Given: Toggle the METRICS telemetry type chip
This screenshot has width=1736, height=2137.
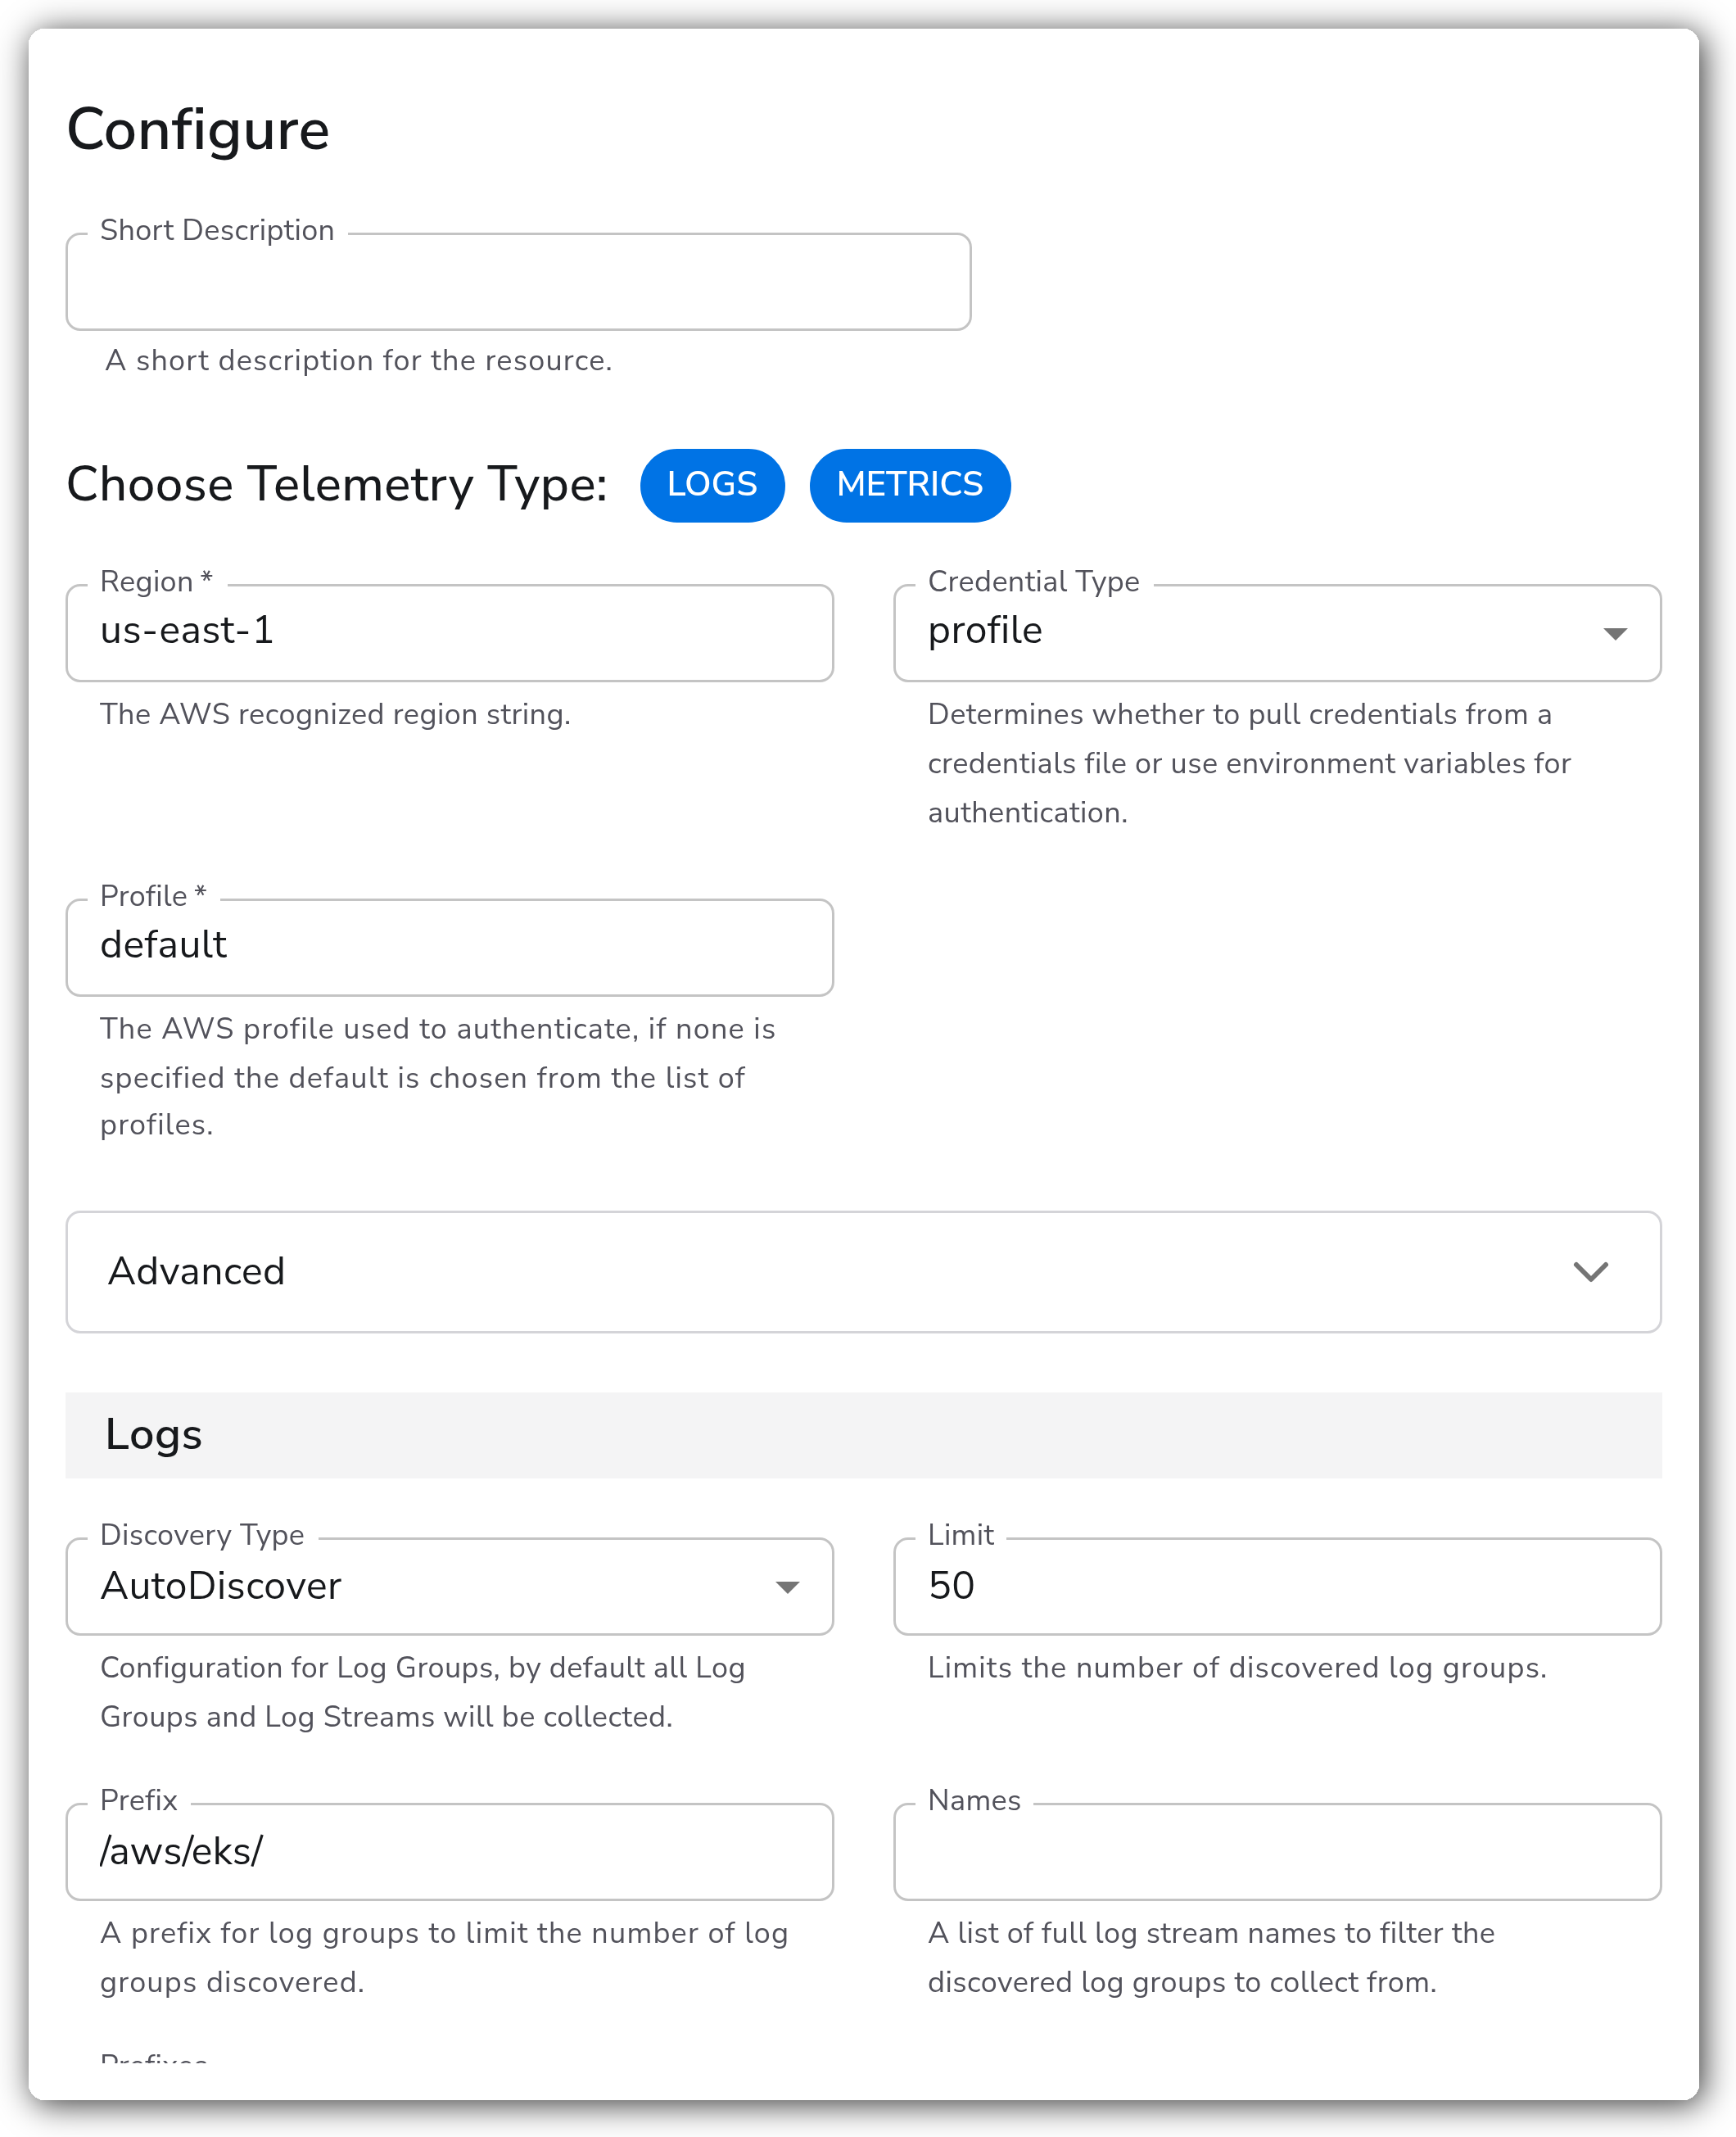Looking at the screenshot, I should click(910, 485).
